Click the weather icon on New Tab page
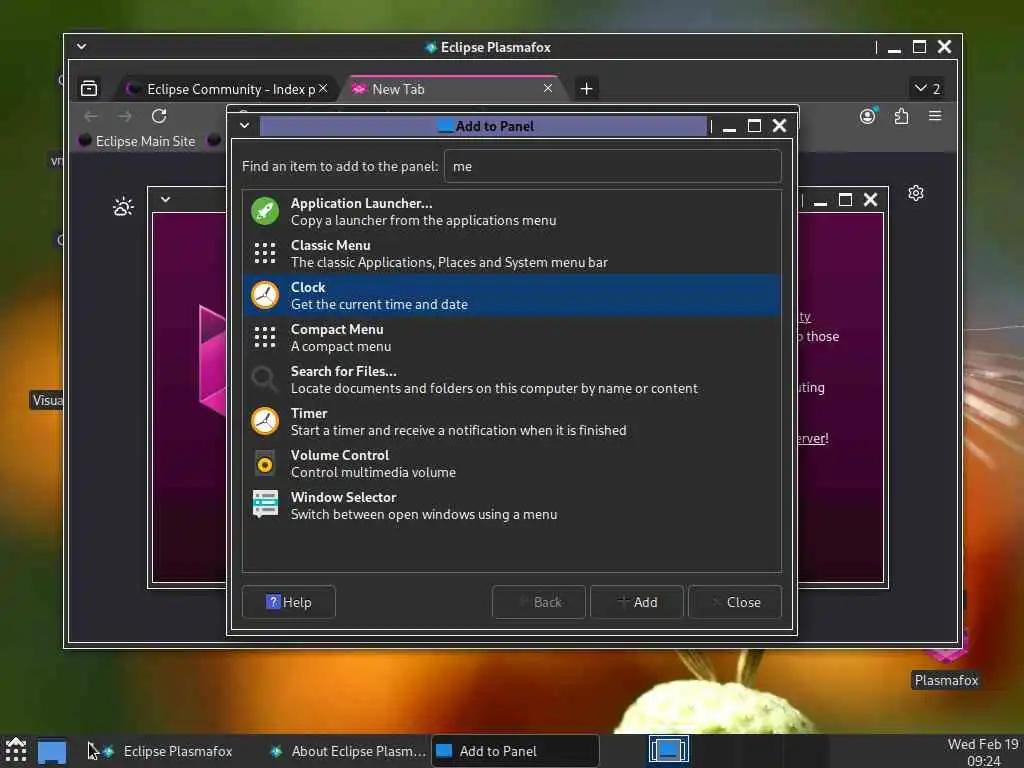The image size is (1024, 768). coord(123,207)
